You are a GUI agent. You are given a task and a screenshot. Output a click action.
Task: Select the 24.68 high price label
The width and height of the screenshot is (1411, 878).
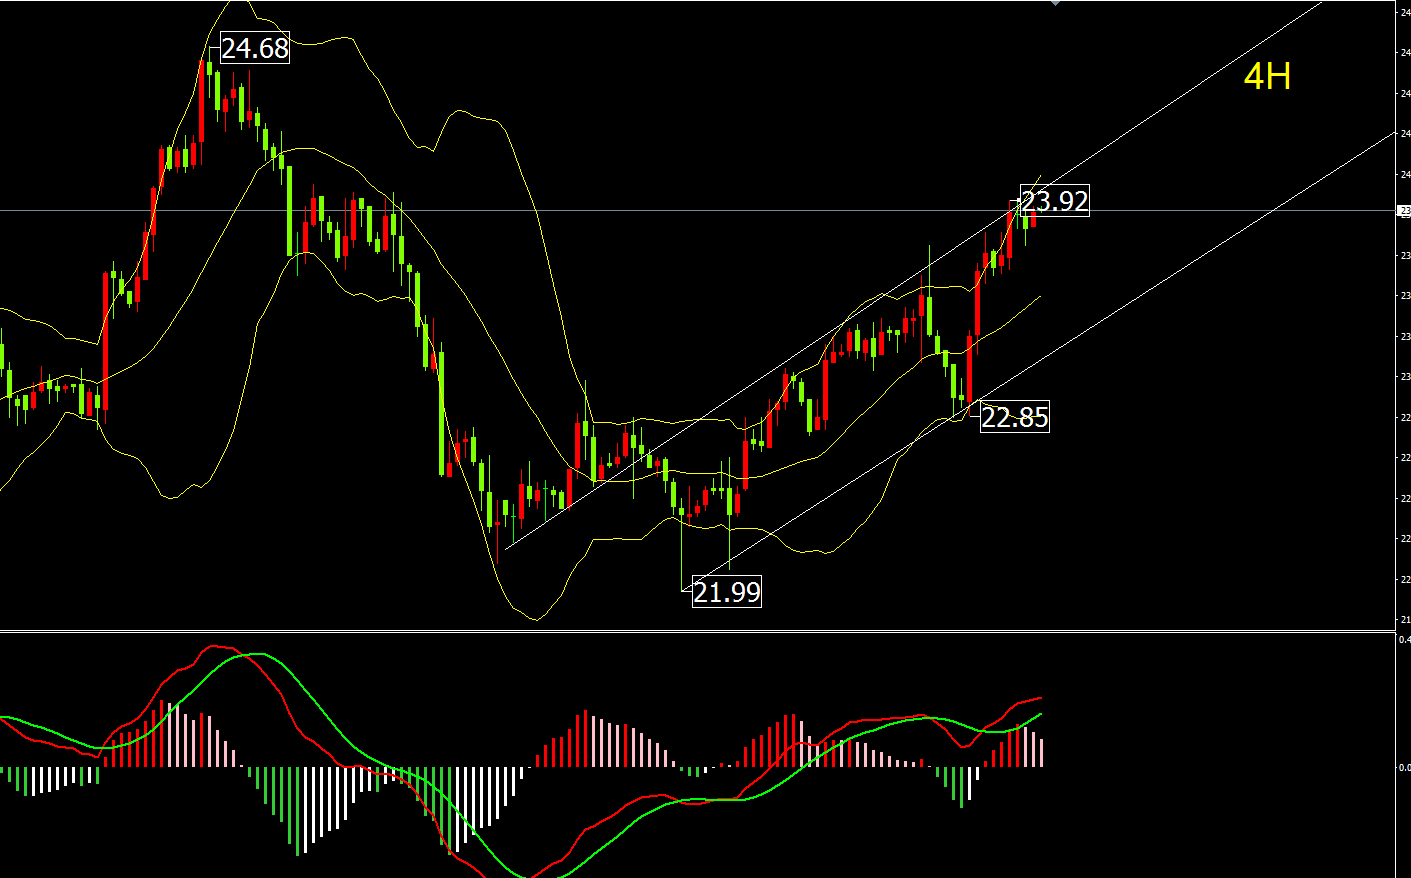coord(255,48)
